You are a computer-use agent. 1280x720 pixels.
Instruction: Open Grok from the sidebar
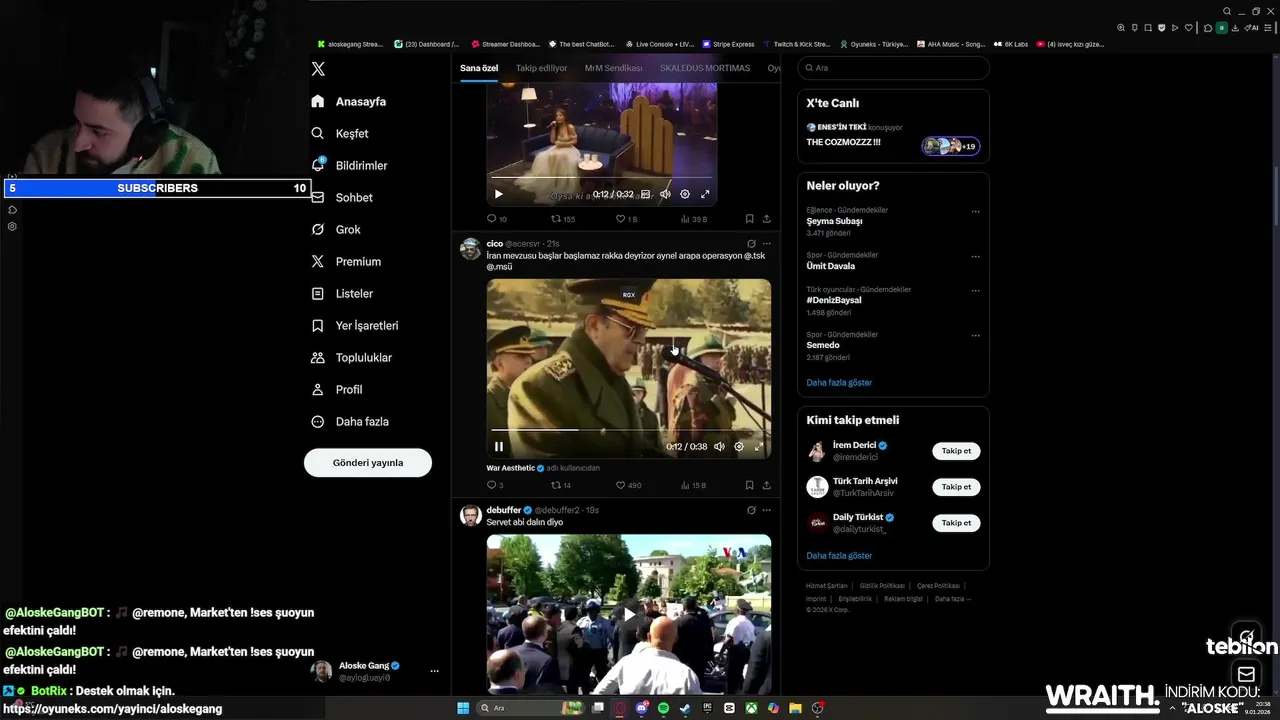(336, 229)
